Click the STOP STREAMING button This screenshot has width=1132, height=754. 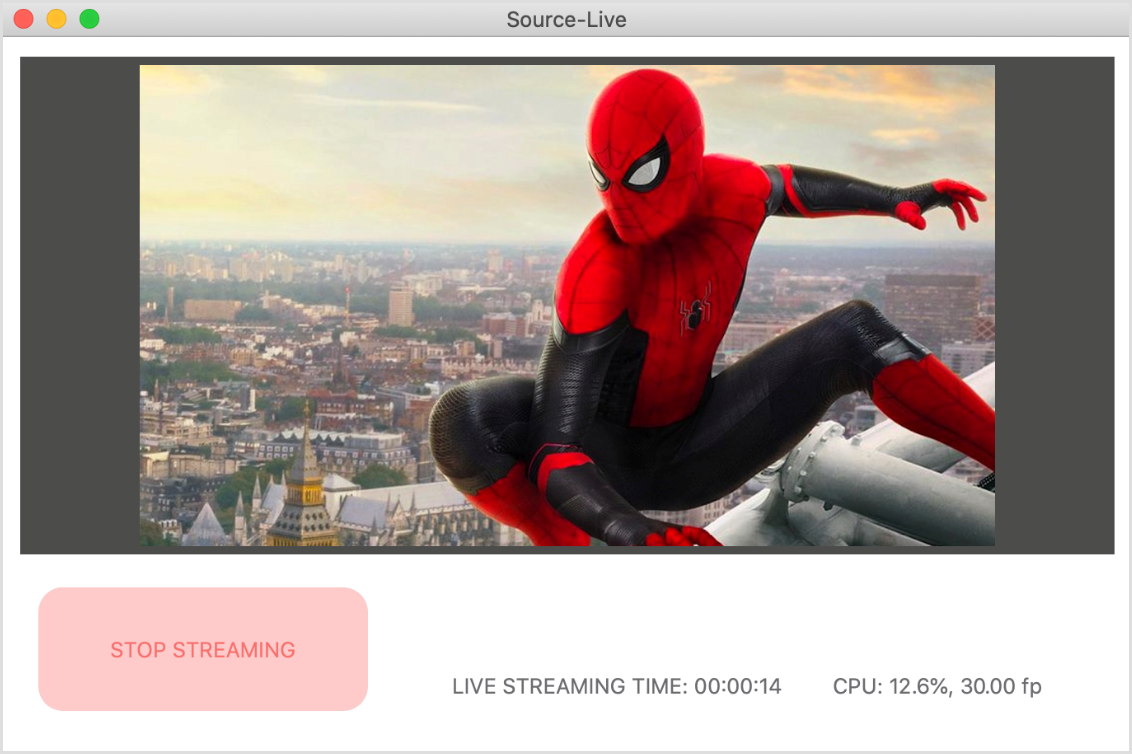[203, 649]
